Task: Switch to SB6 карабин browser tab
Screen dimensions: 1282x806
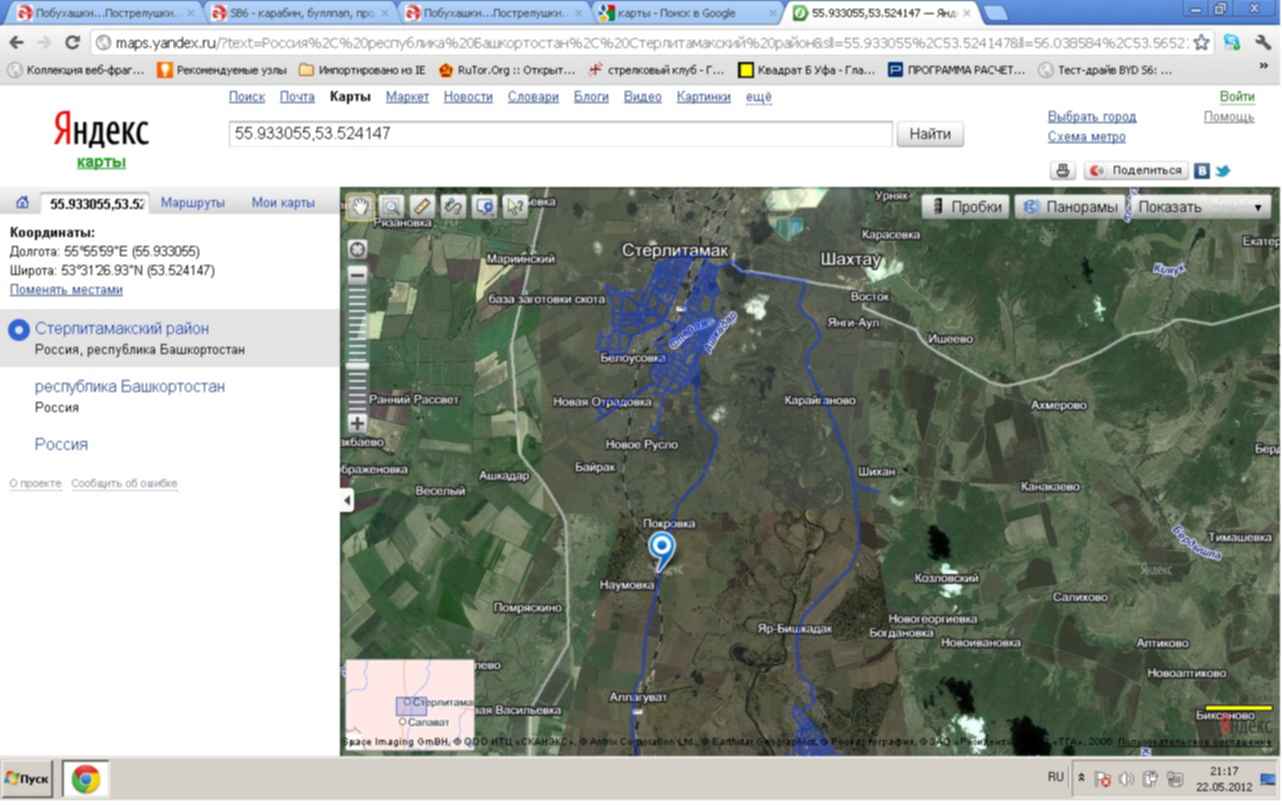Action: point(302,14)
